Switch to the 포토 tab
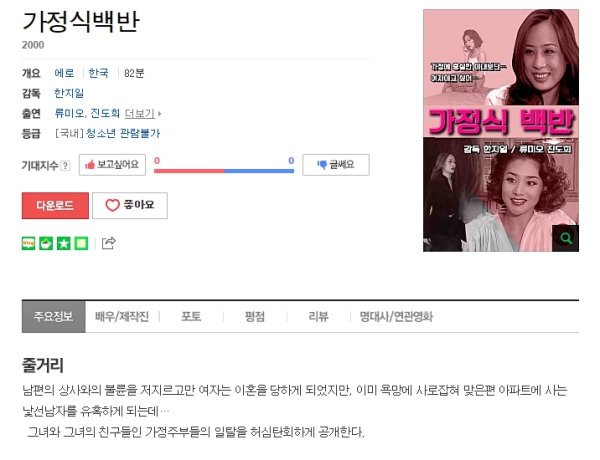600x460 pixels. point(191,316)
